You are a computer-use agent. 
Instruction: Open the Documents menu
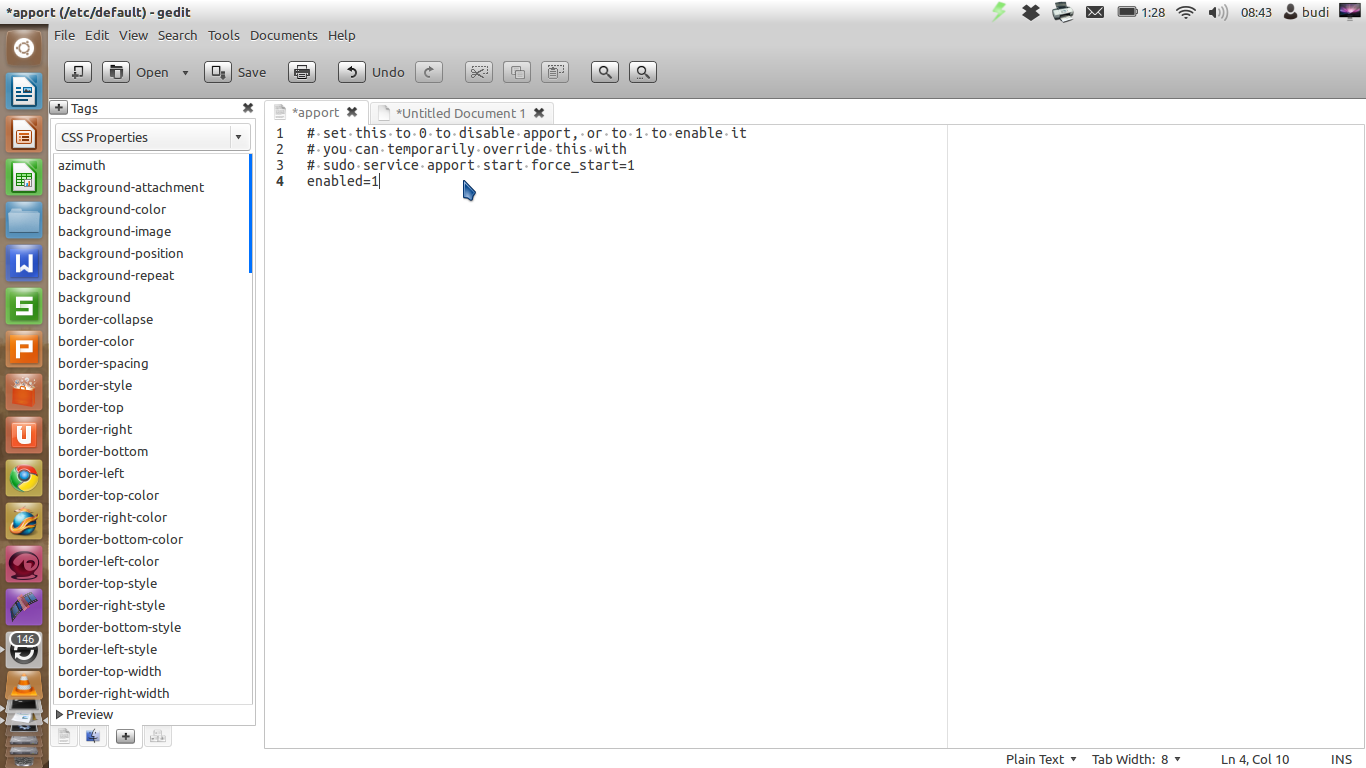[x=284, y=35]
